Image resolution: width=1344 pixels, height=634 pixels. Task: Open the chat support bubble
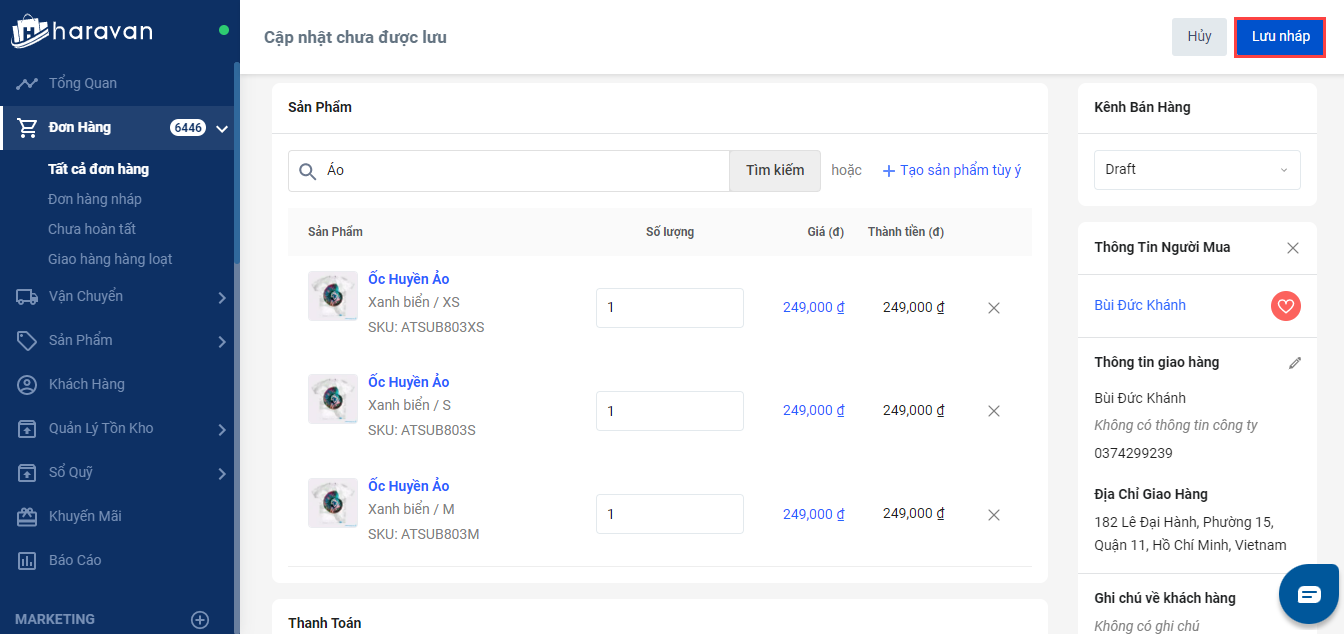(x=1309, y=594)
